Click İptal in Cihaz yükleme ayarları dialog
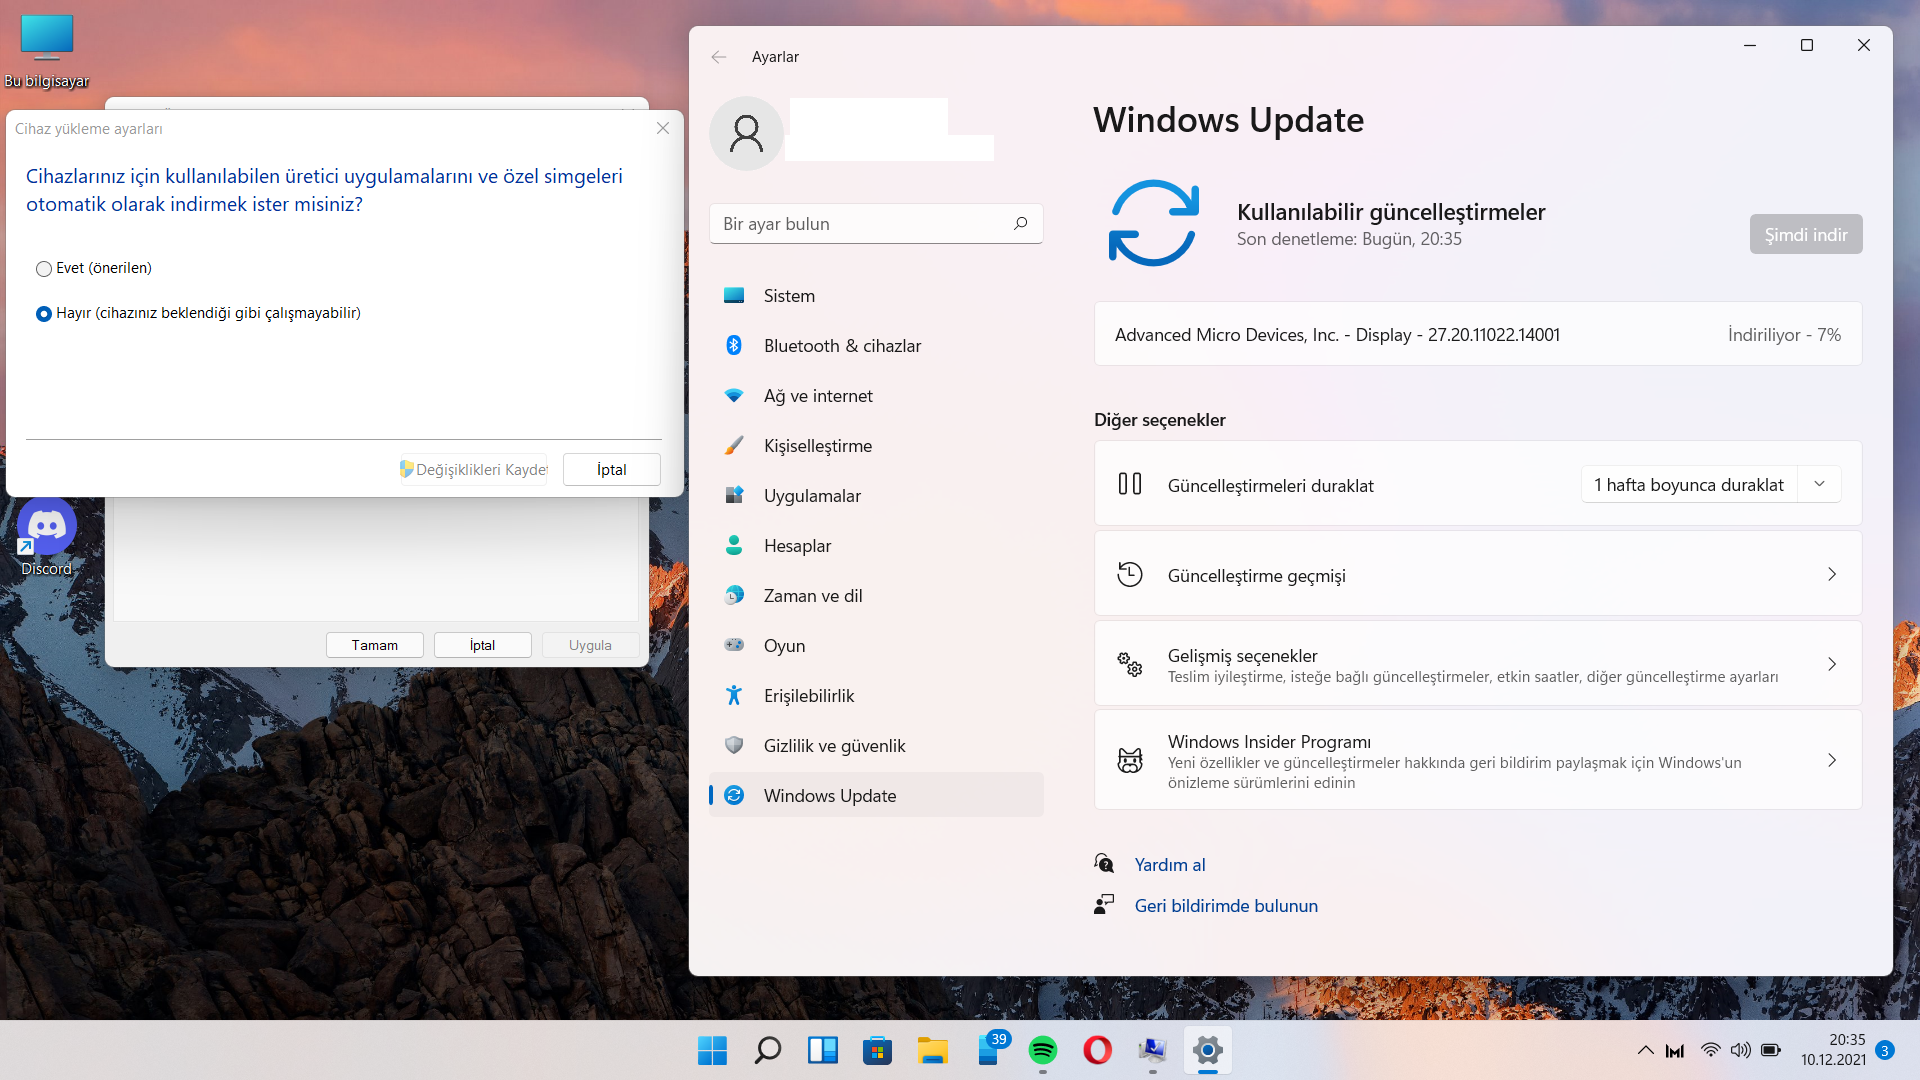Image resolution: width=1920 pixels, height=1080 pixels. click(x=611, y=470)
